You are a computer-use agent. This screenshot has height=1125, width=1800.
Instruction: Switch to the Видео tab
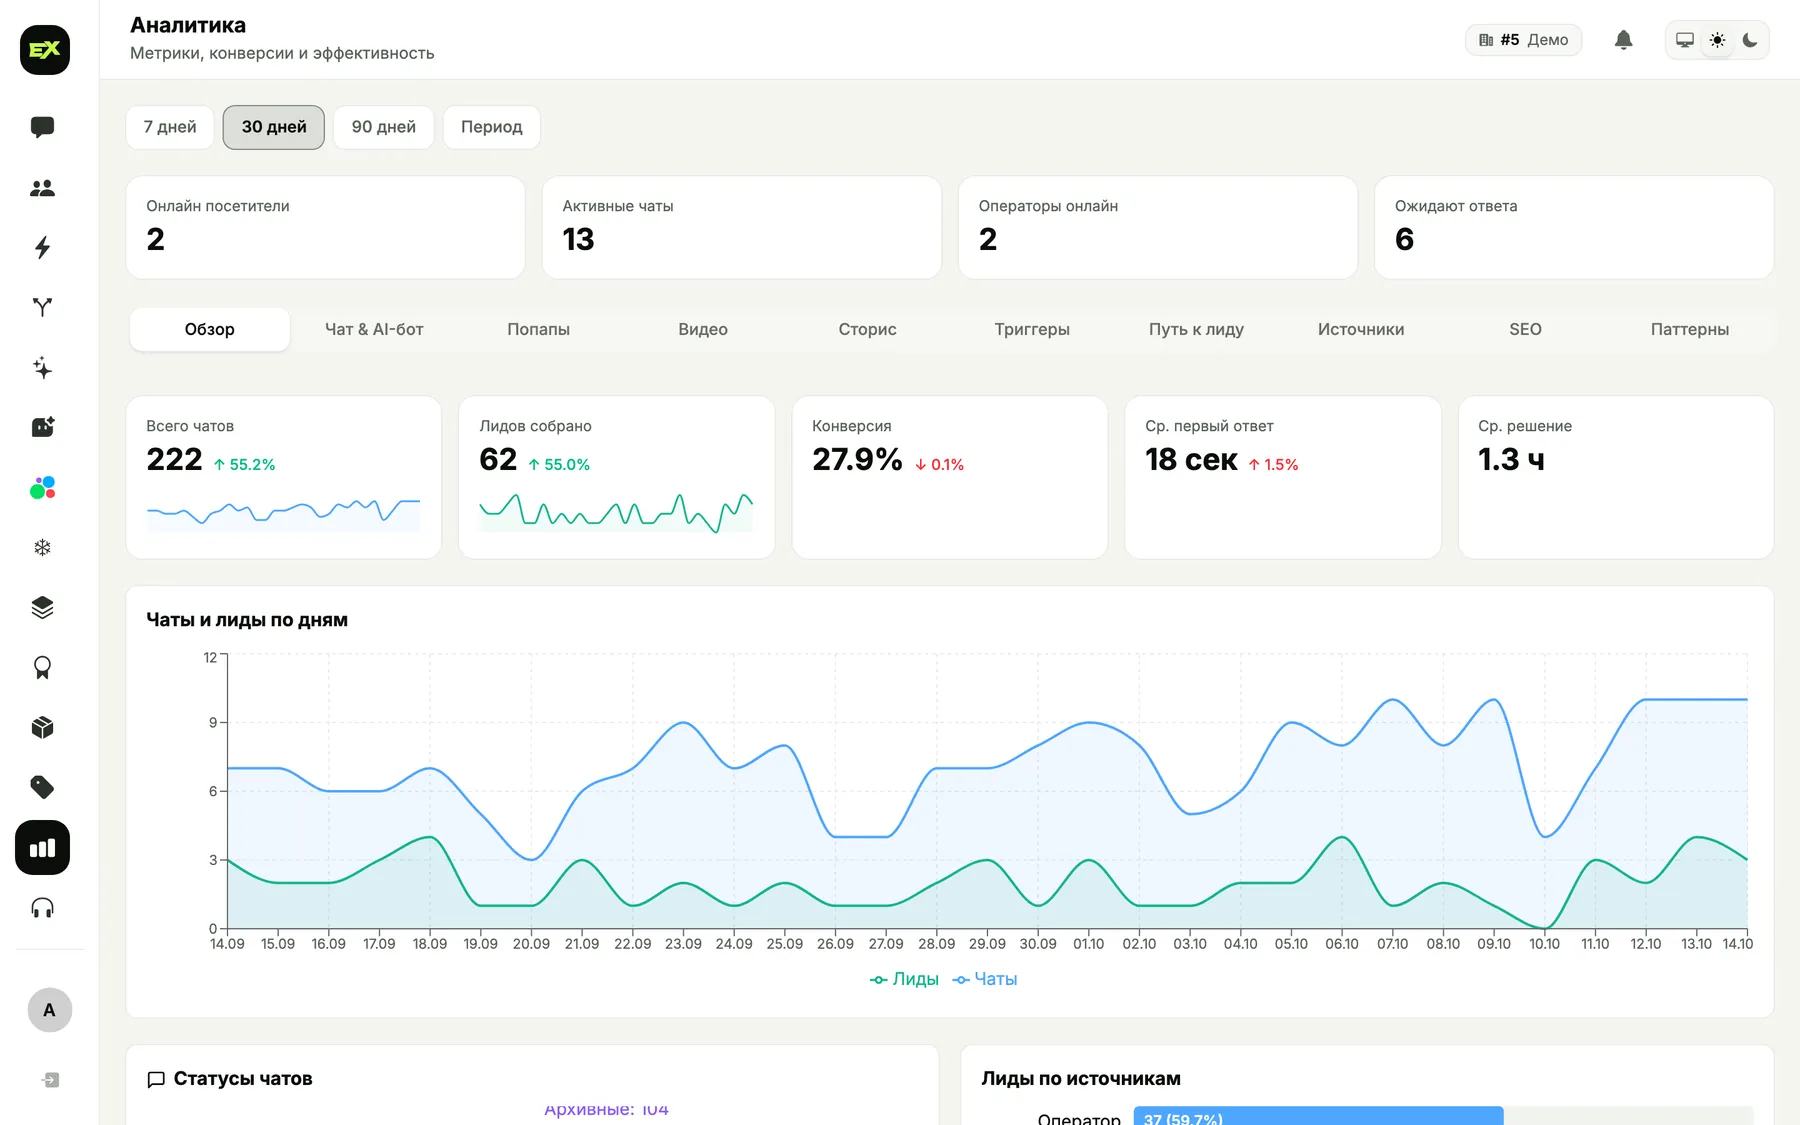pyautogui.click(x=703, y=329)
